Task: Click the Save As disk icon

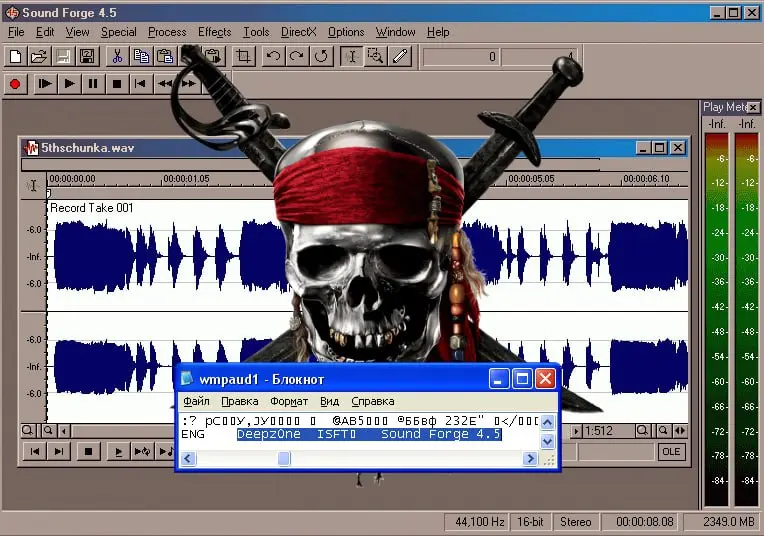Action: click(x=87, y=57)
